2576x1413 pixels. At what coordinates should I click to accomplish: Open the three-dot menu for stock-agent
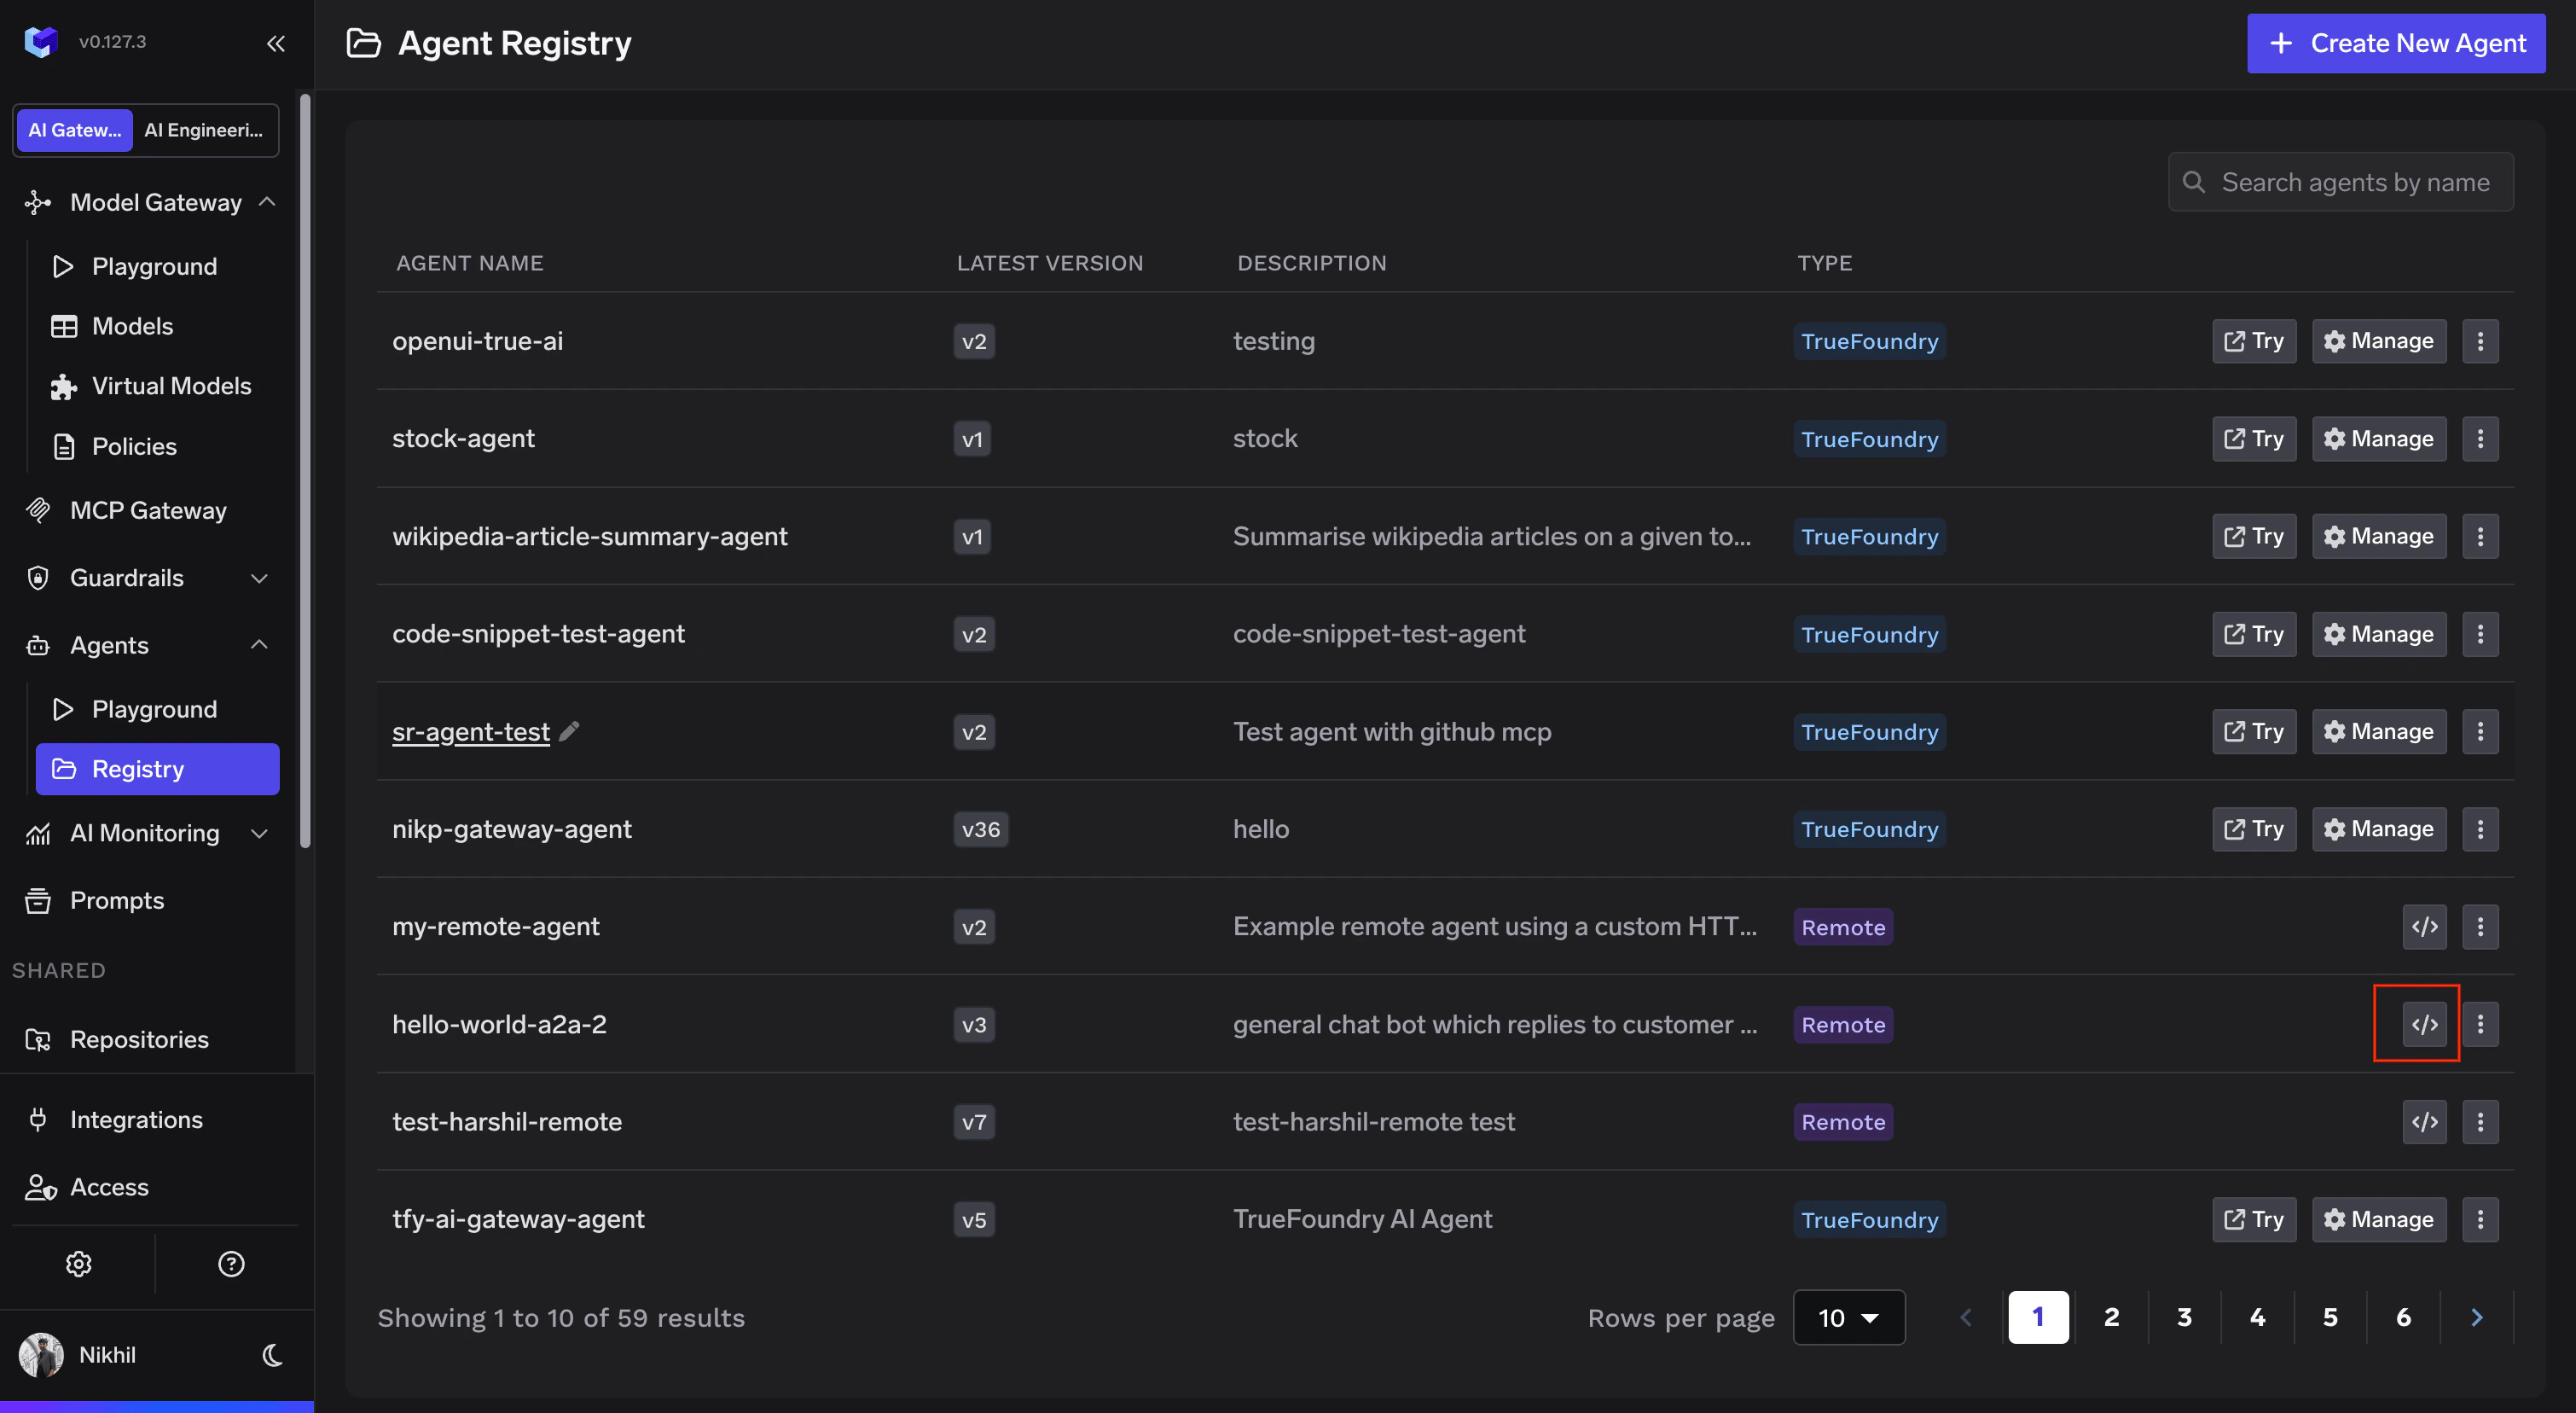click(x=2480, y=438)
